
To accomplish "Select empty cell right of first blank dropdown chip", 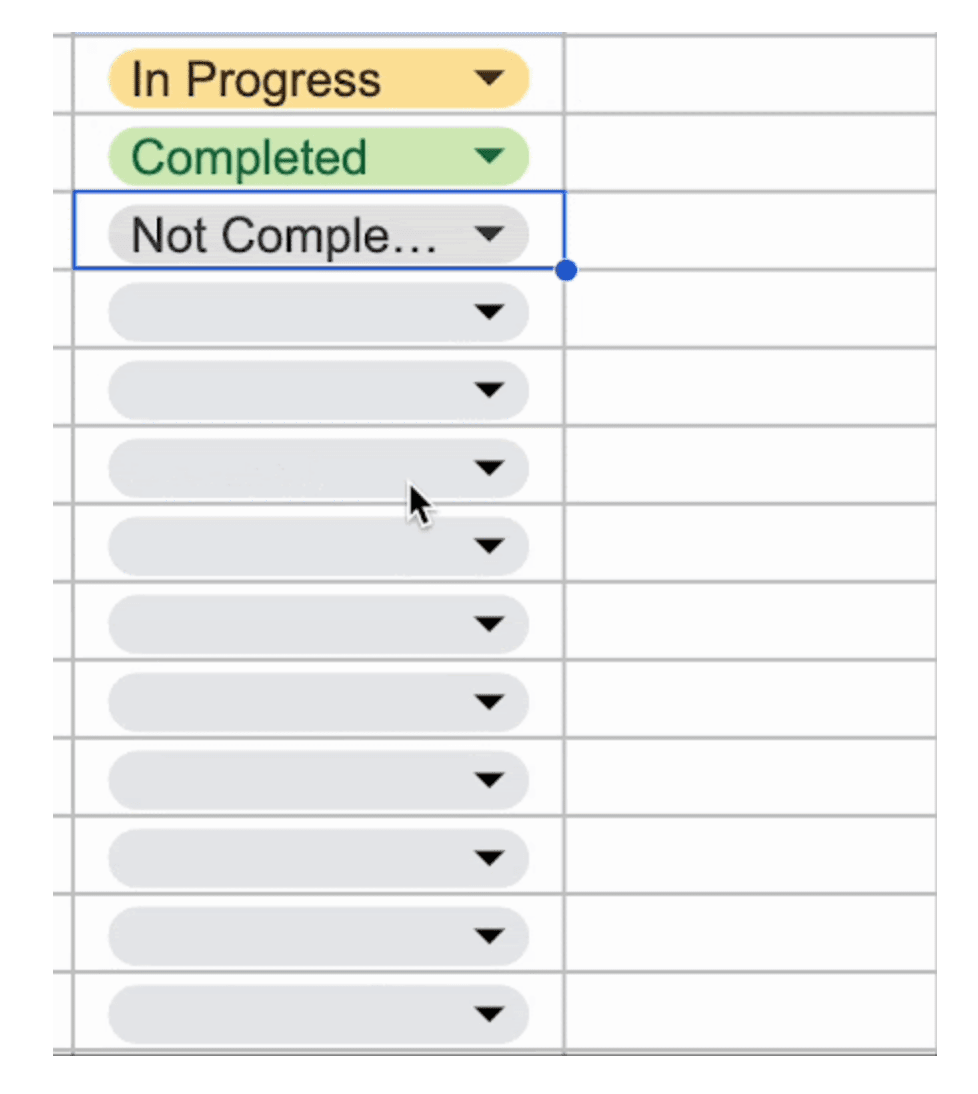I will pos(750,309).
